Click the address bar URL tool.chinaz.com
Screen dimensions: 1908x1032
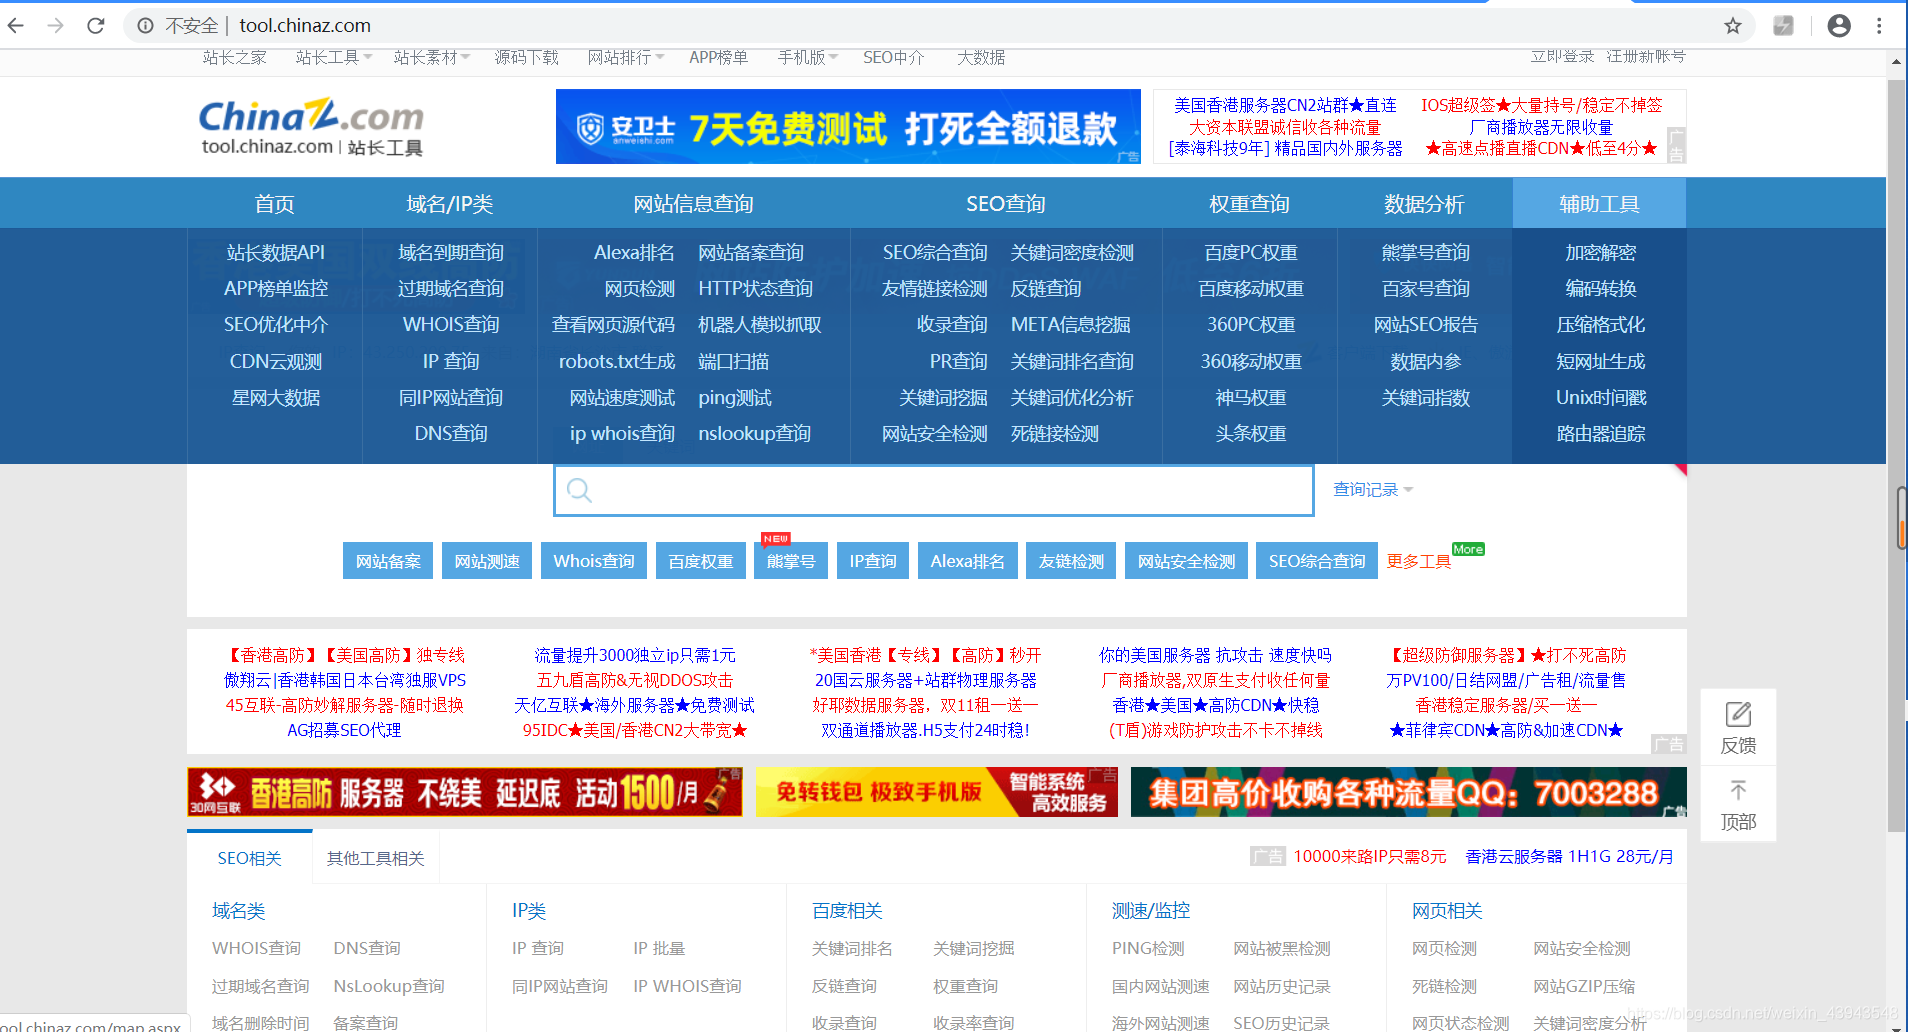pyautogui.click(x=305, y=26)
